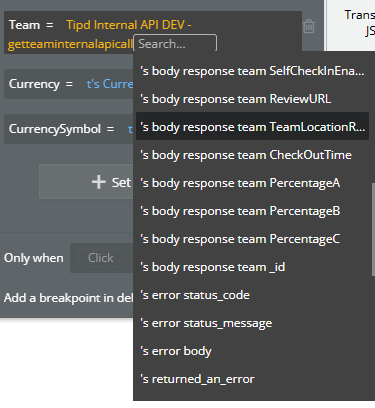Open the Tipd Internal API DEV expression
The height and width of the screenshot is (408, 375).
coord(128,25)
